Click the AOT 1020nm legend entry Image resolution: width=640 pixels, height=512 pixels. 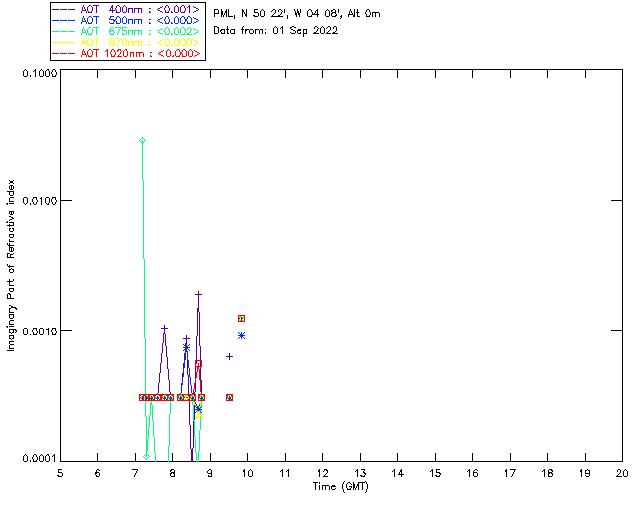point(127,53)
